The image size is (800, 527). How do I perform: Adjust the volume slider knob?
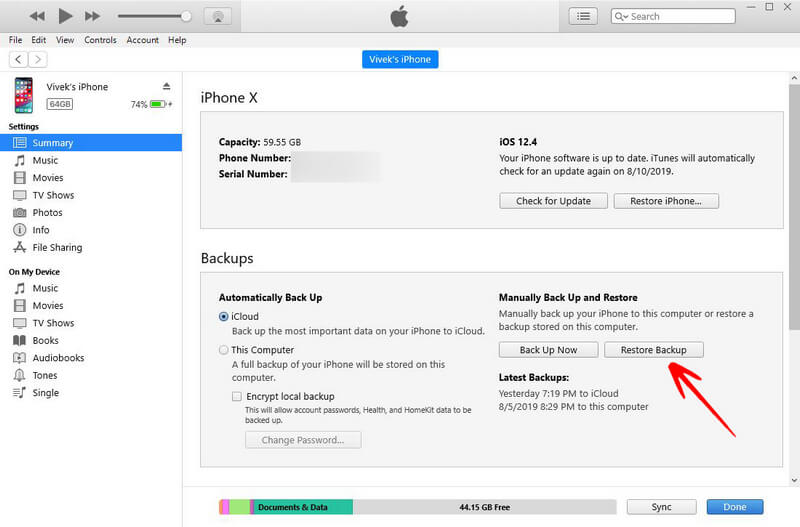tap(186, 16)
